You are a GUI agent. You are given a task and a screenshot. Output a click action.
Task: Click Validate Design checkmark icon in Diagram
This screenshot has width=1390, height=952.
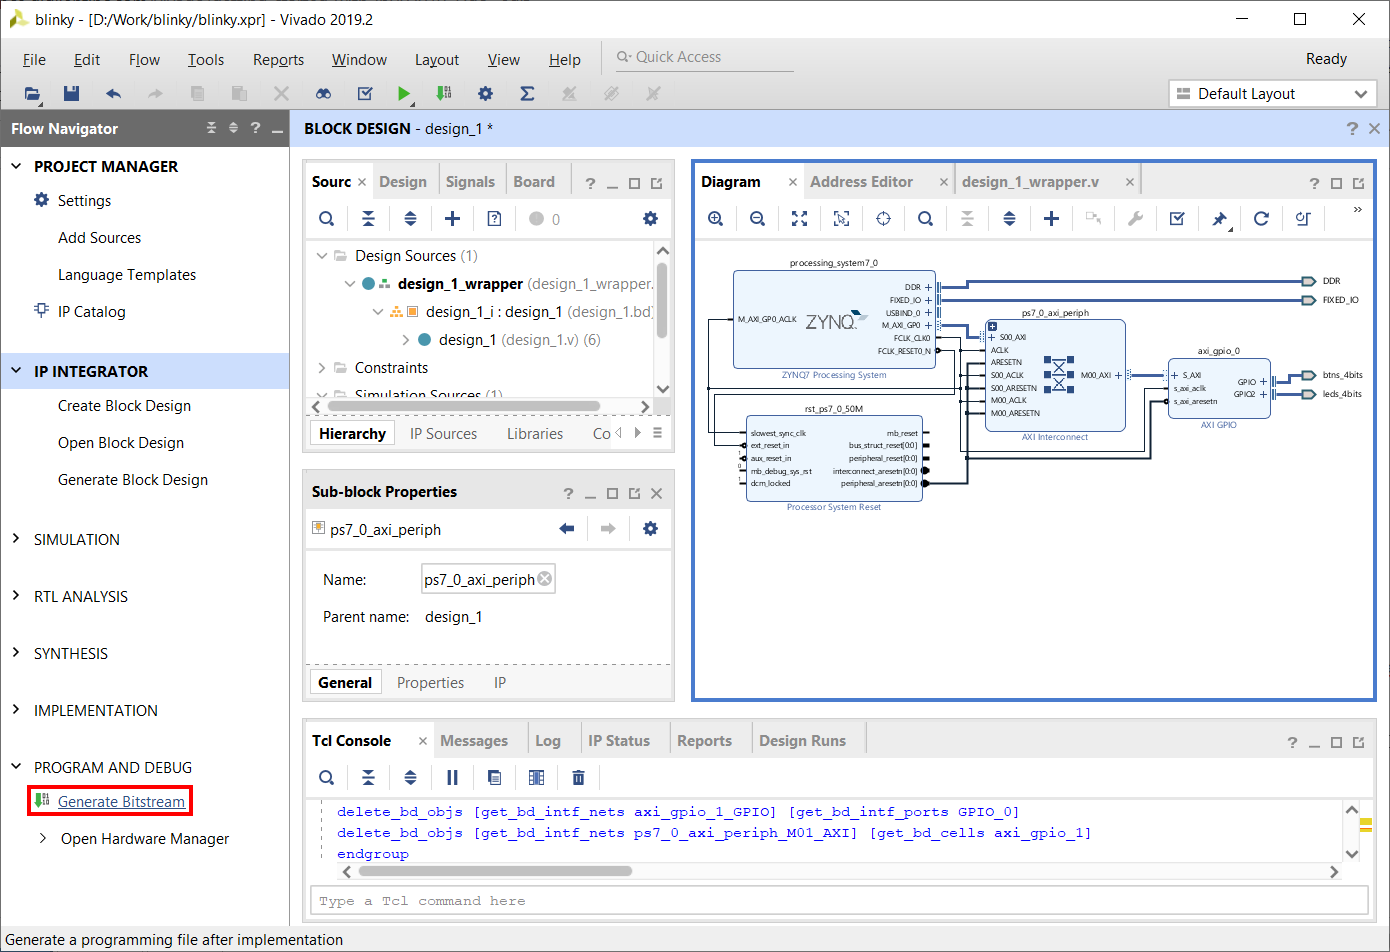(1177, 219)
